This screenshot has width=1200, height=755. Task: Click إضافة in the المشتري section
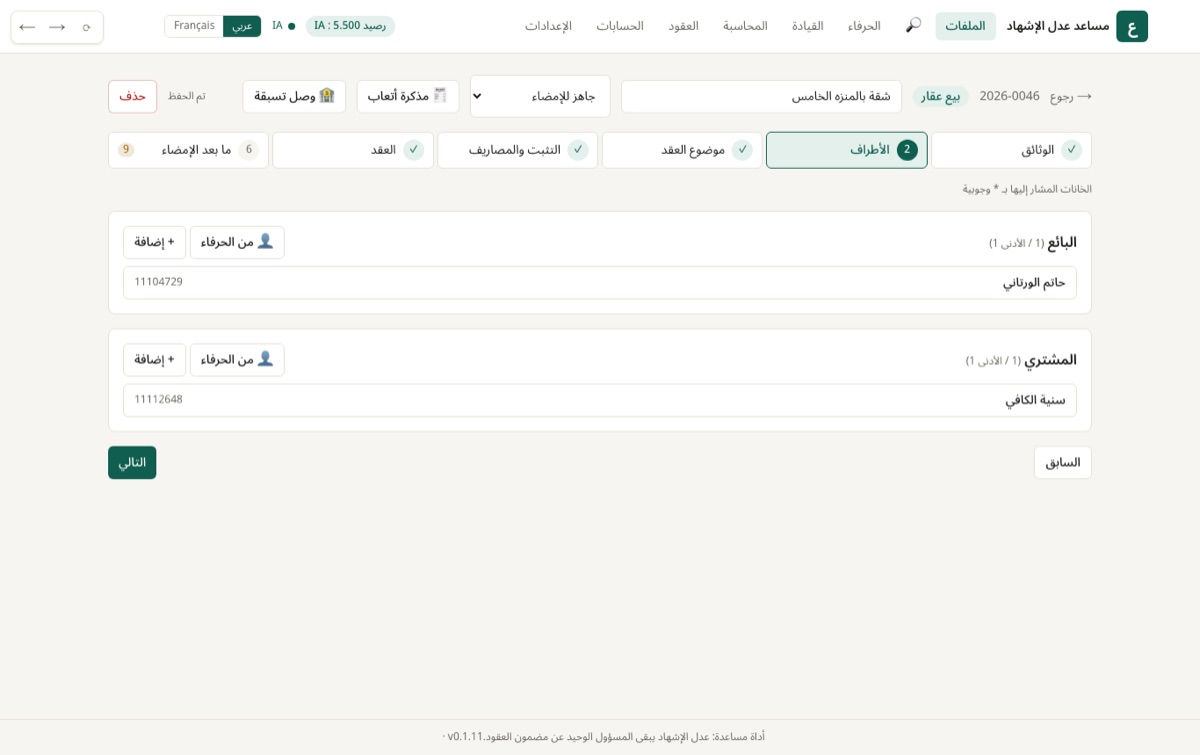154,360
